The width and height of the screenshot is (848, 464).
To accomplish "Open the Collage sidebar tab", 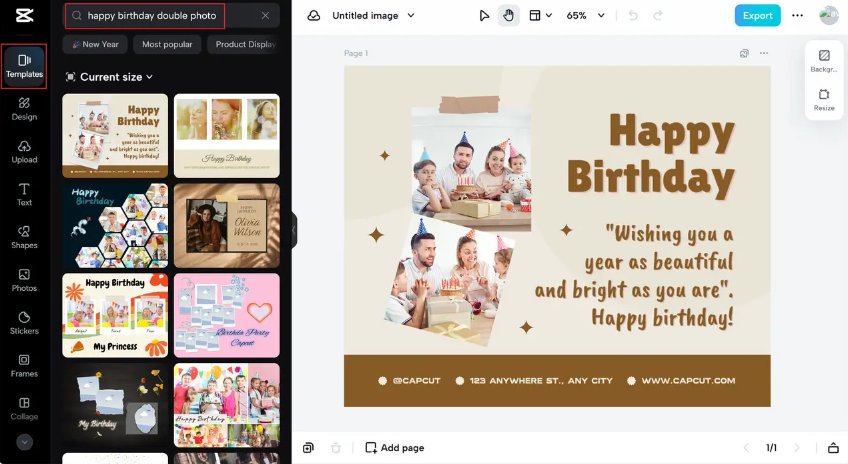I will pos(24,409).
